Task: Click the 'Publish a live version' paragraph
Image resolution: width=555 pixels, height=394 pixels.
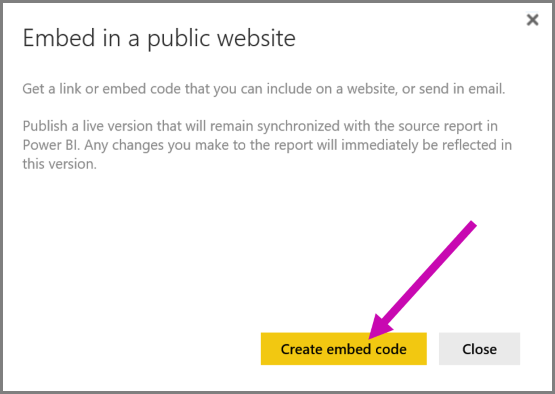Action: [267, 145]
